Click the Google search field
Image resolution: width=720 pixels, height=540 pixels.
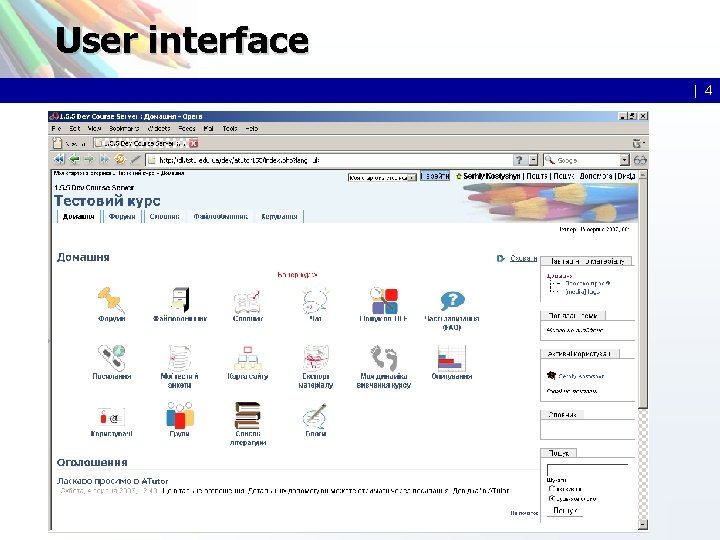(581, 160)
